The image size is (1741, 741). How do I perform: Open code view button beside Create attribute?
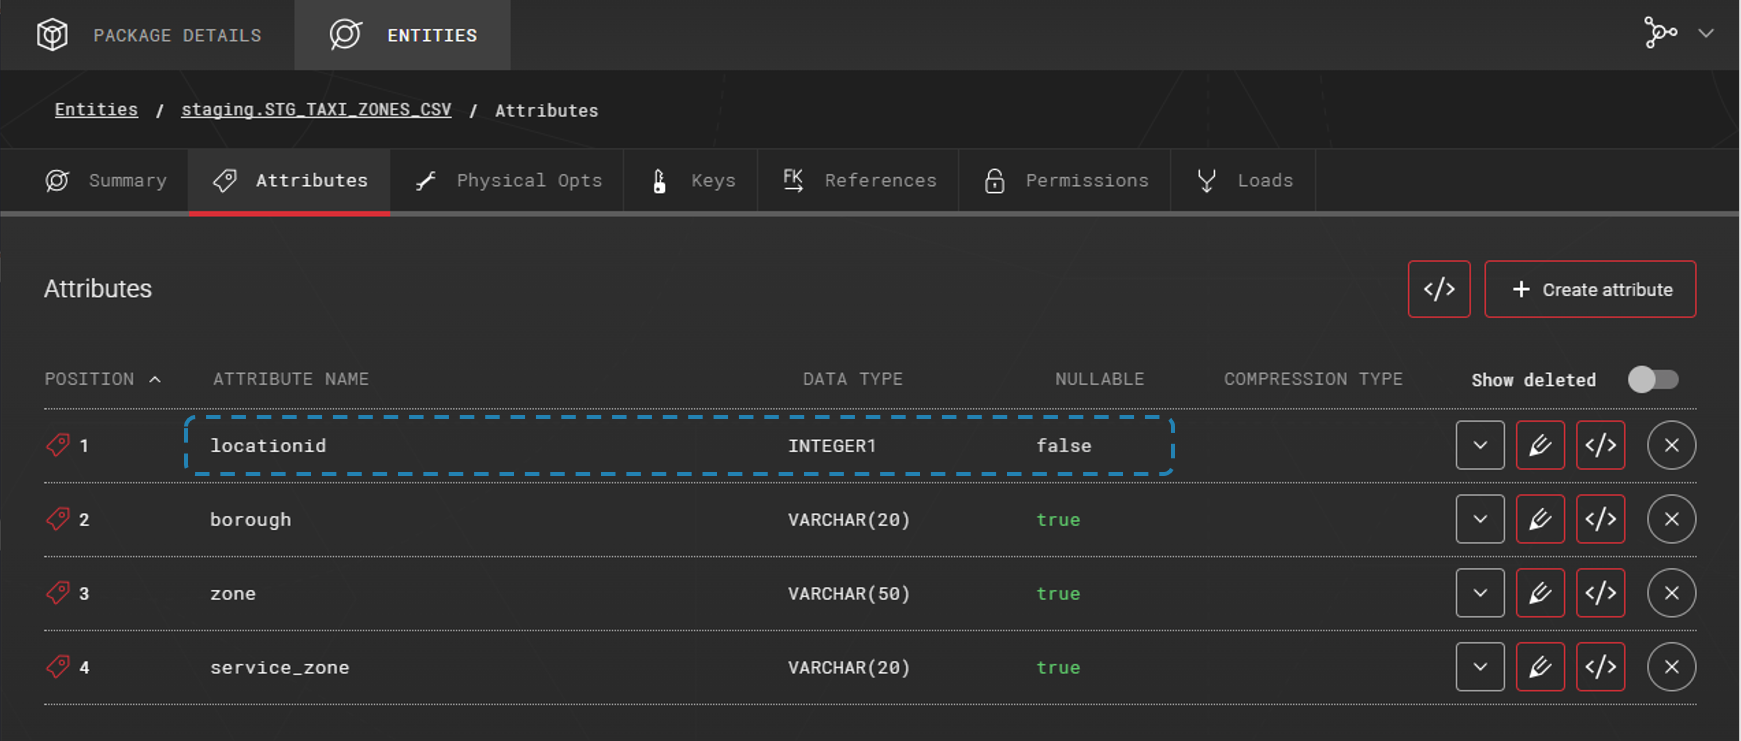click(1438, 289)
